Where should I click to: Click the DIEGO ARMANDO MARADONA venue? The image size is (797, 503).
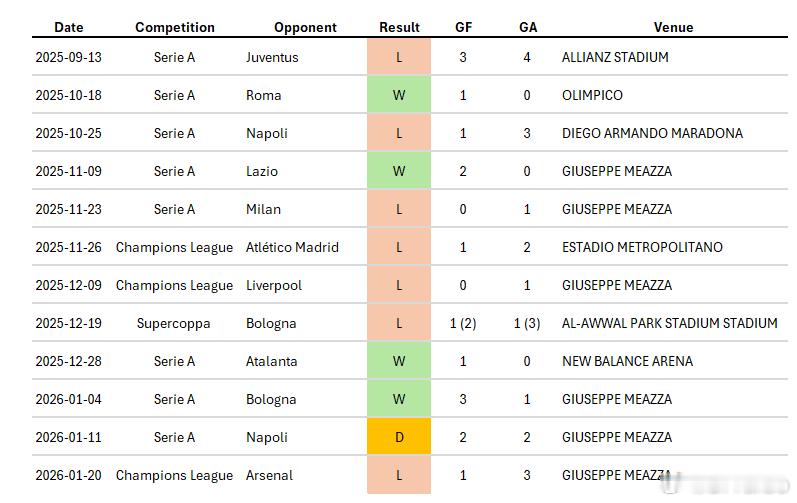[652, 133]
